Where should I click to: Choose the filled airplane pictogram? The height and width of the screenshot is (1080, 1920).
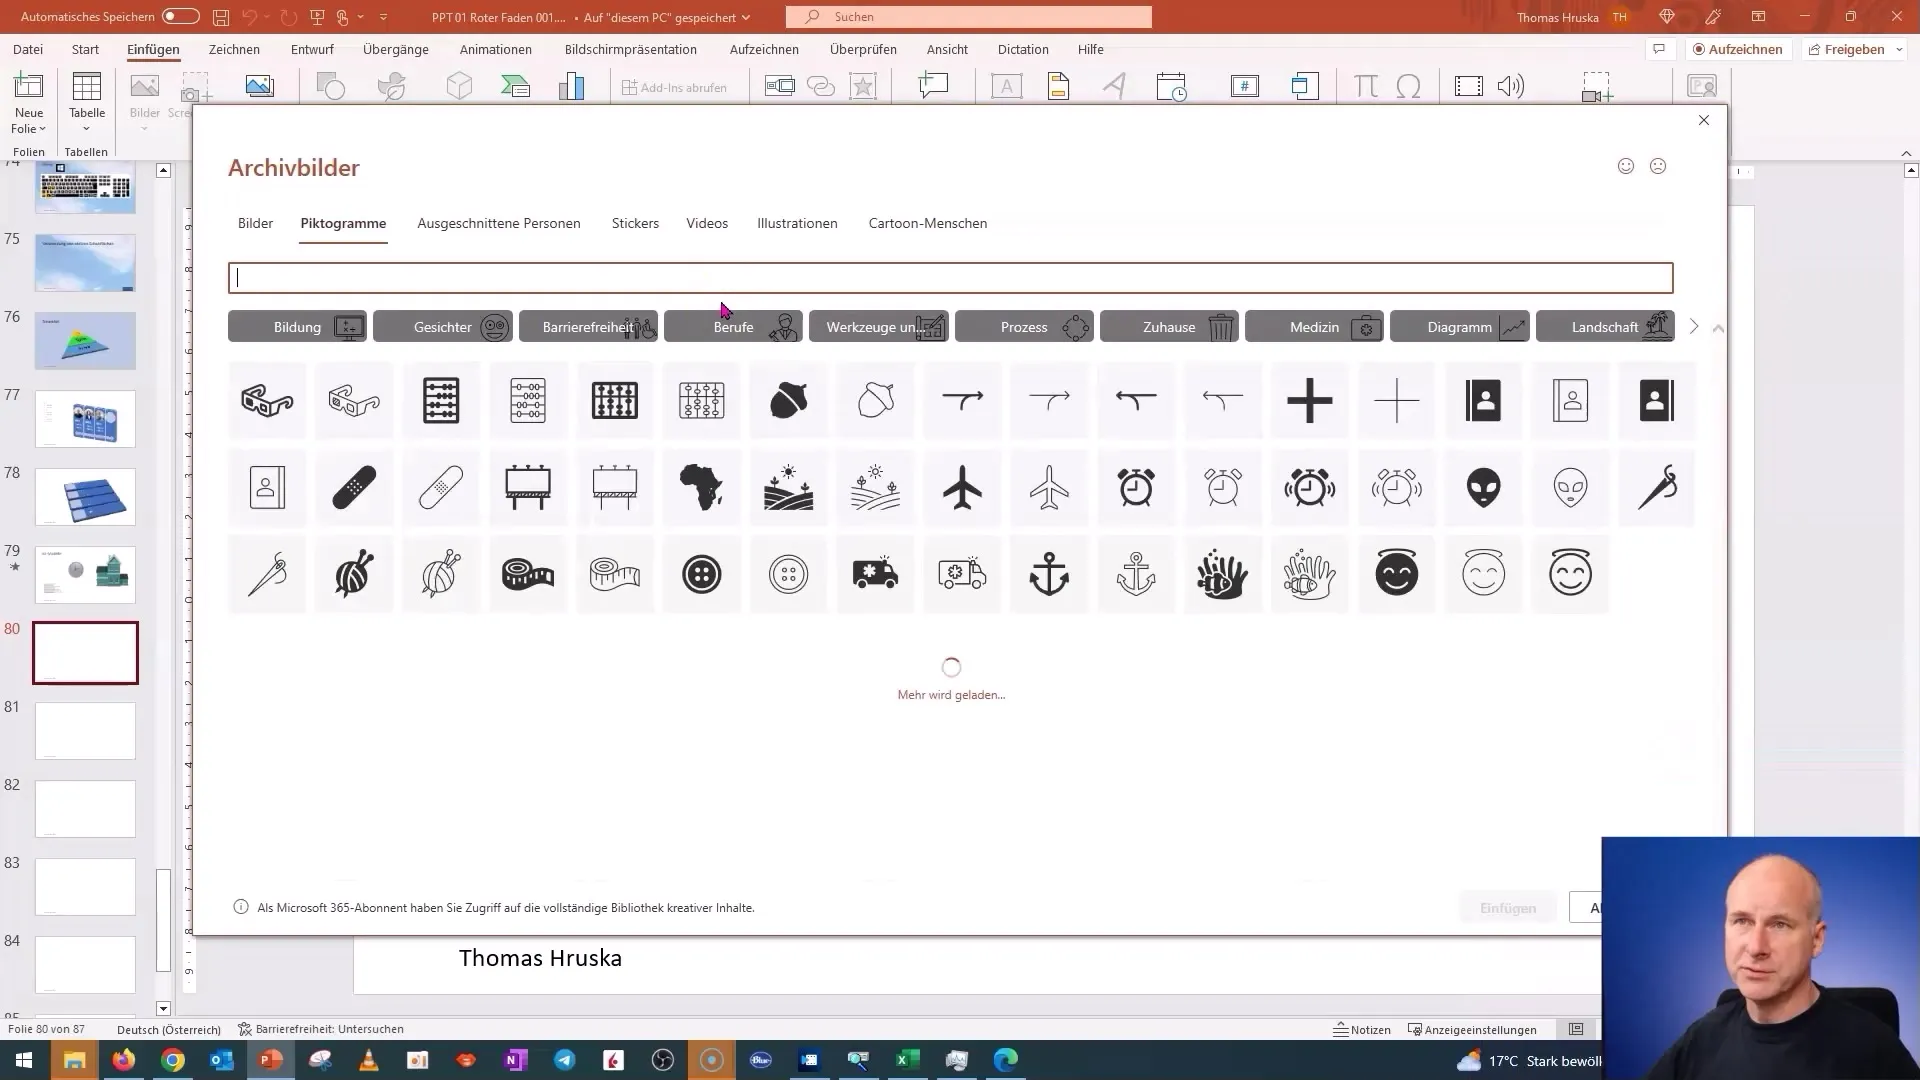pos(963,487)
